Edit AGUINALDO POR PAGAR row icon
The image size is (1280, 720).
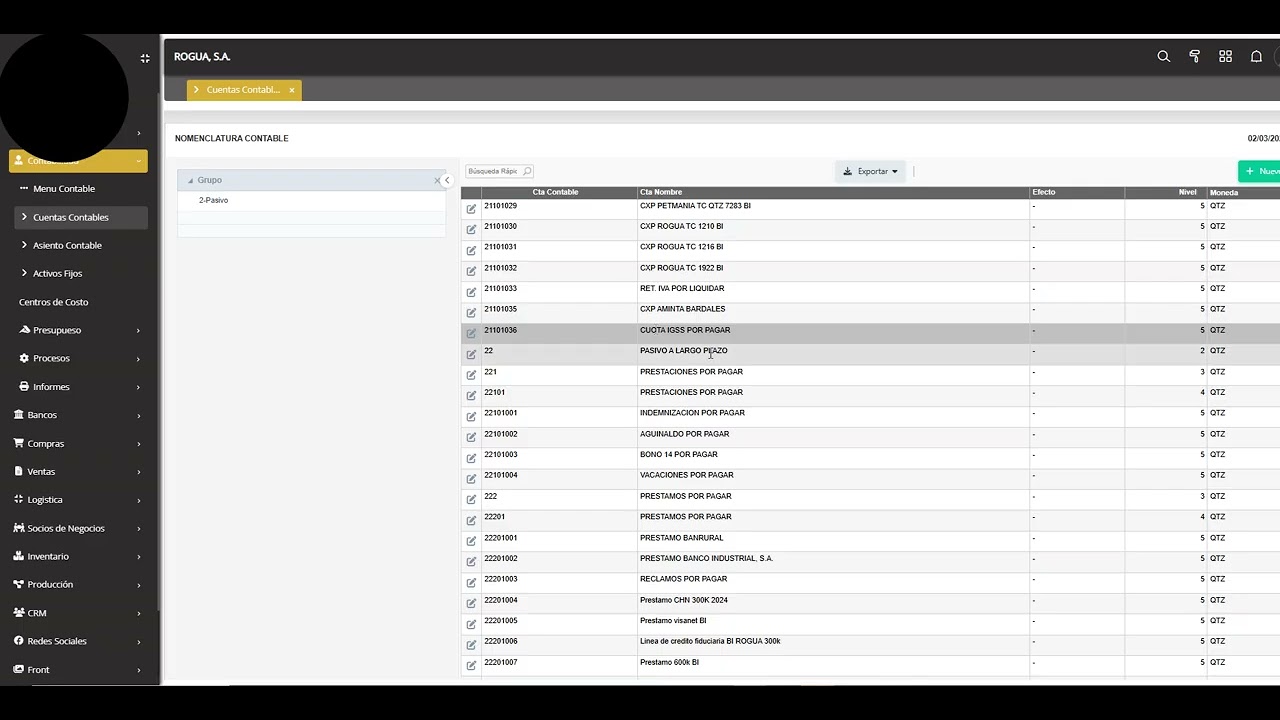(471, 437)
